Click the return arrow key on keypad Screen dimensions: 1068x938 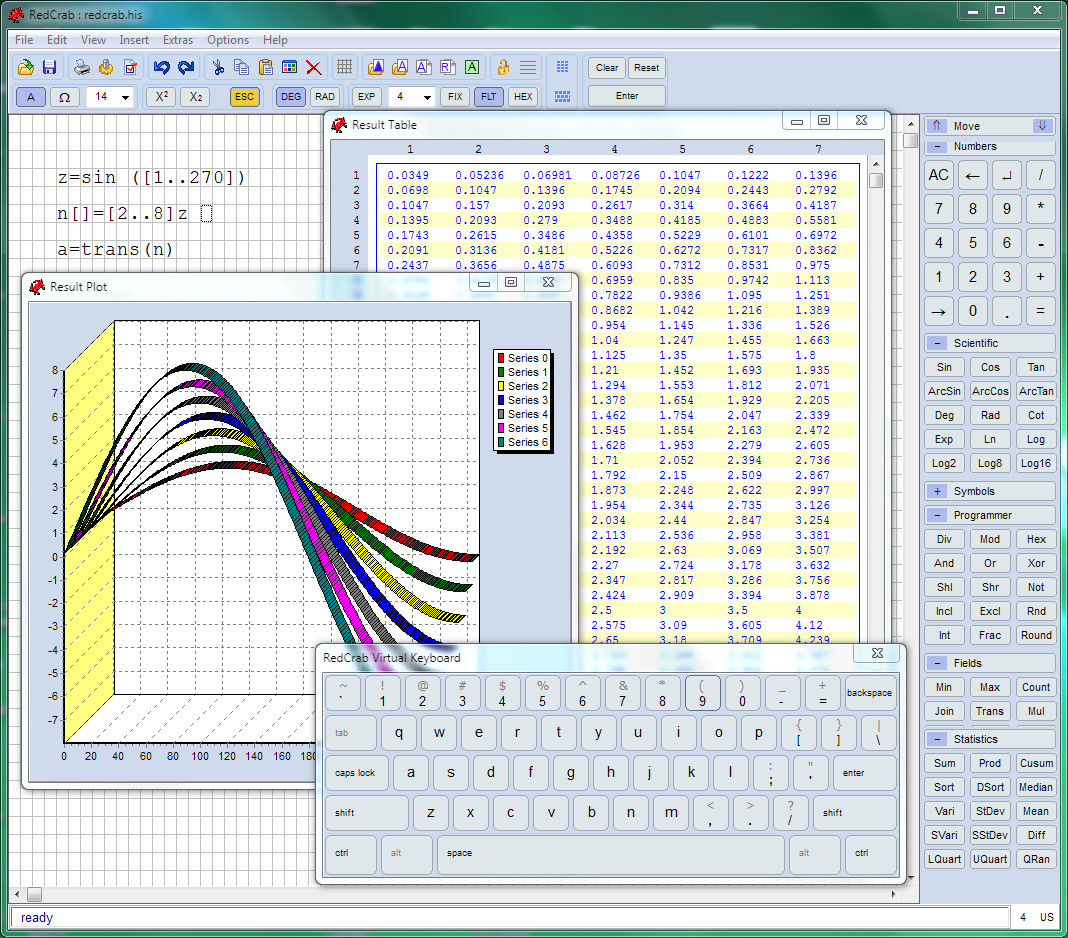tap(1007, 176)
